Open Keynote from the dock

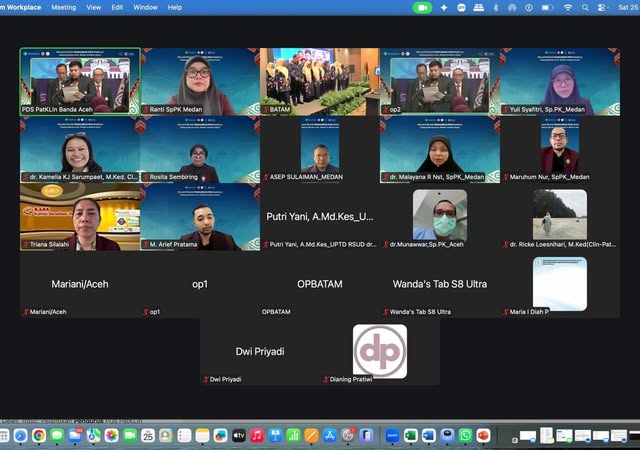pos(275,436)
